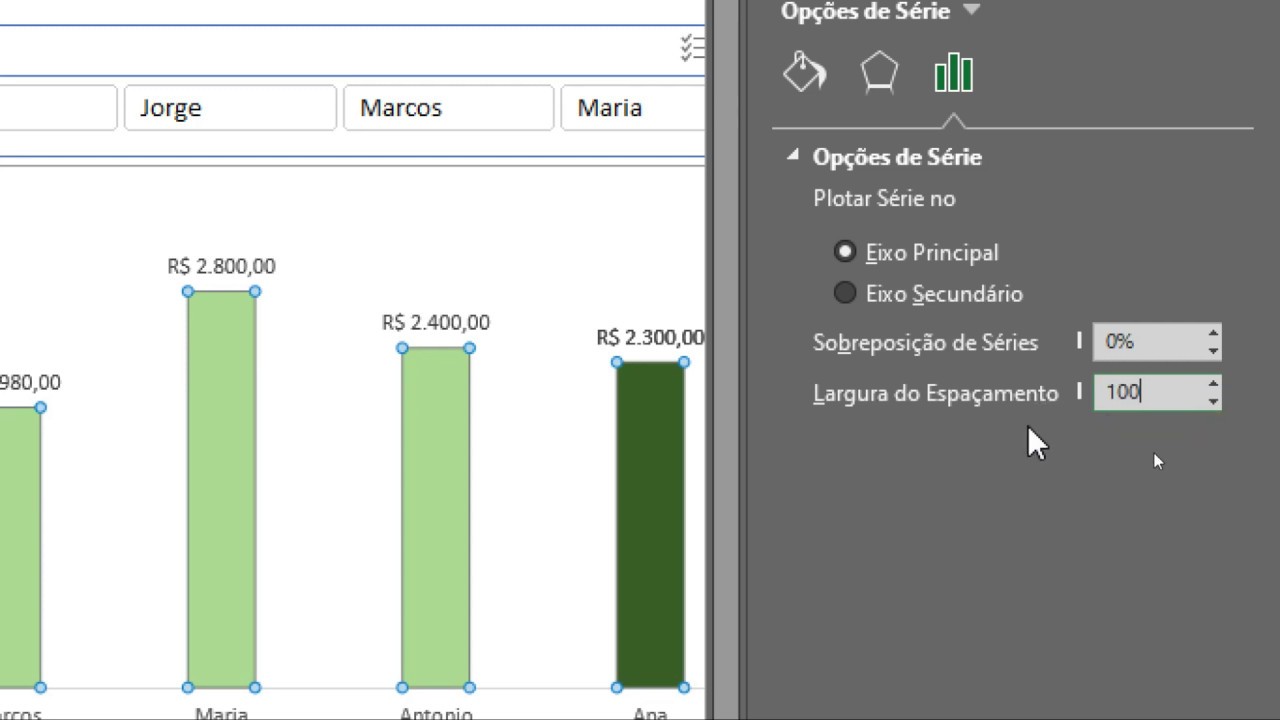Click the Opções de Série section title

[x=897, y=157]
